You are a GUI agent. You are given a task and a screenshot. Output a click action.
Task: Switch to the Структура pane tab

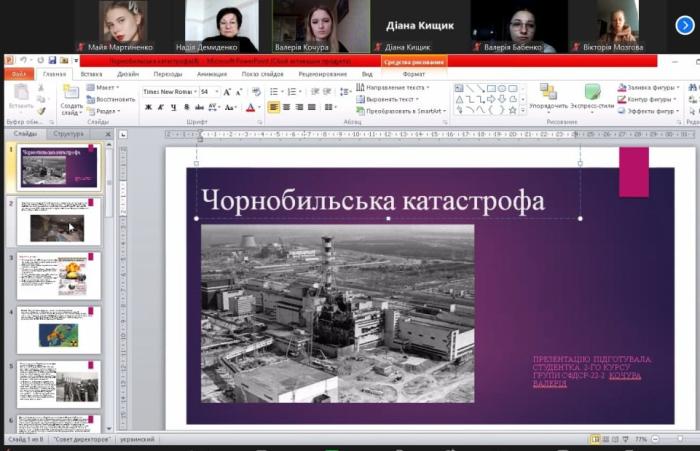[x=68, y=134]
